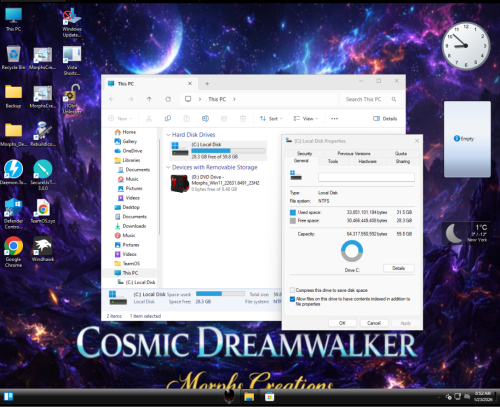The width and height of the screenshot is (500, 407).
Task: Select the Windhawk desktop shortcut
Action: [43, 249]
